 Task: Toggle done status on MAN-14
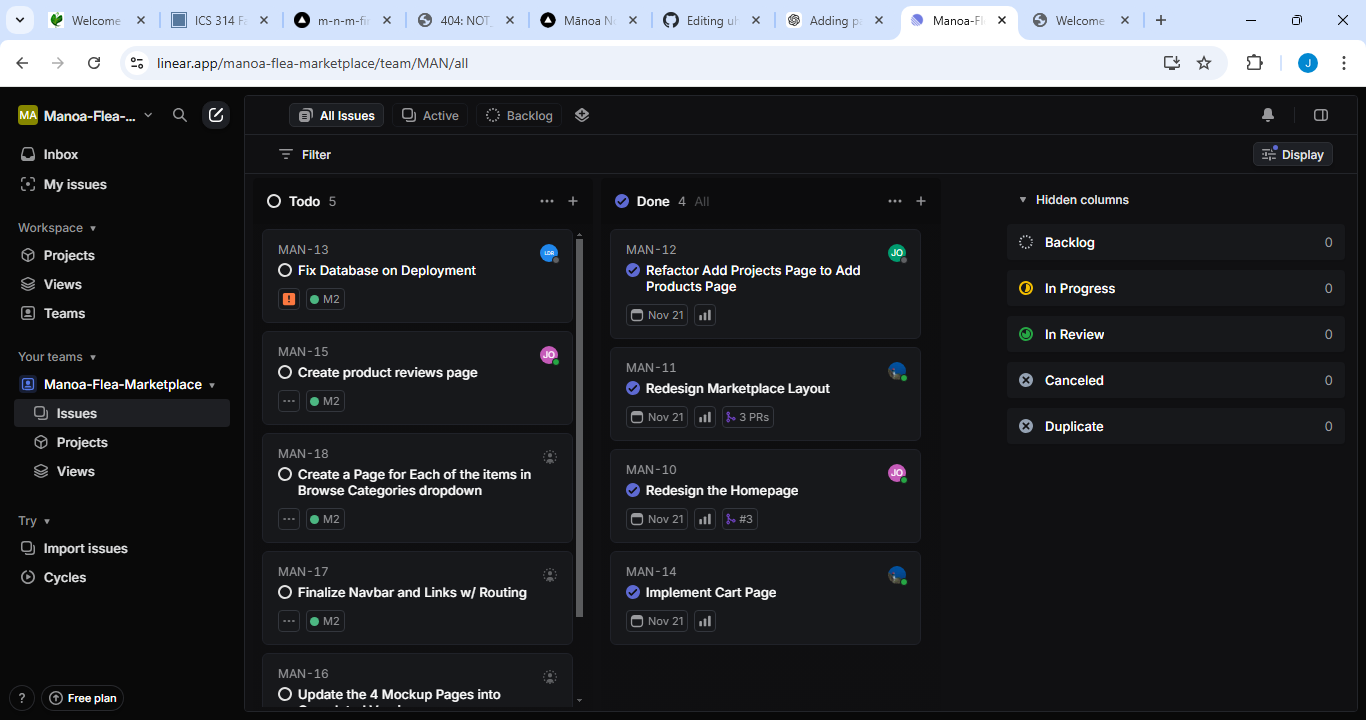[633, 593]
